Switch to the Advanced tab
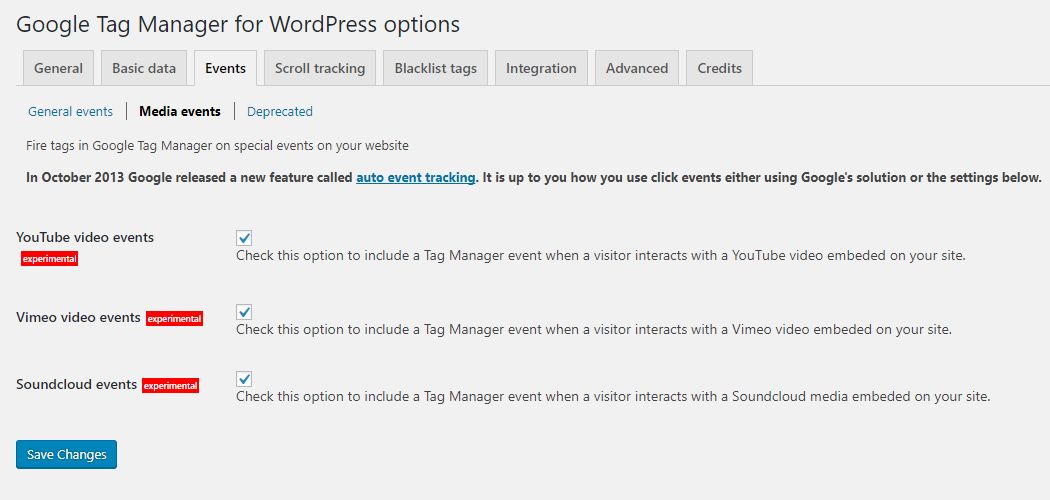 click(636, 68)
